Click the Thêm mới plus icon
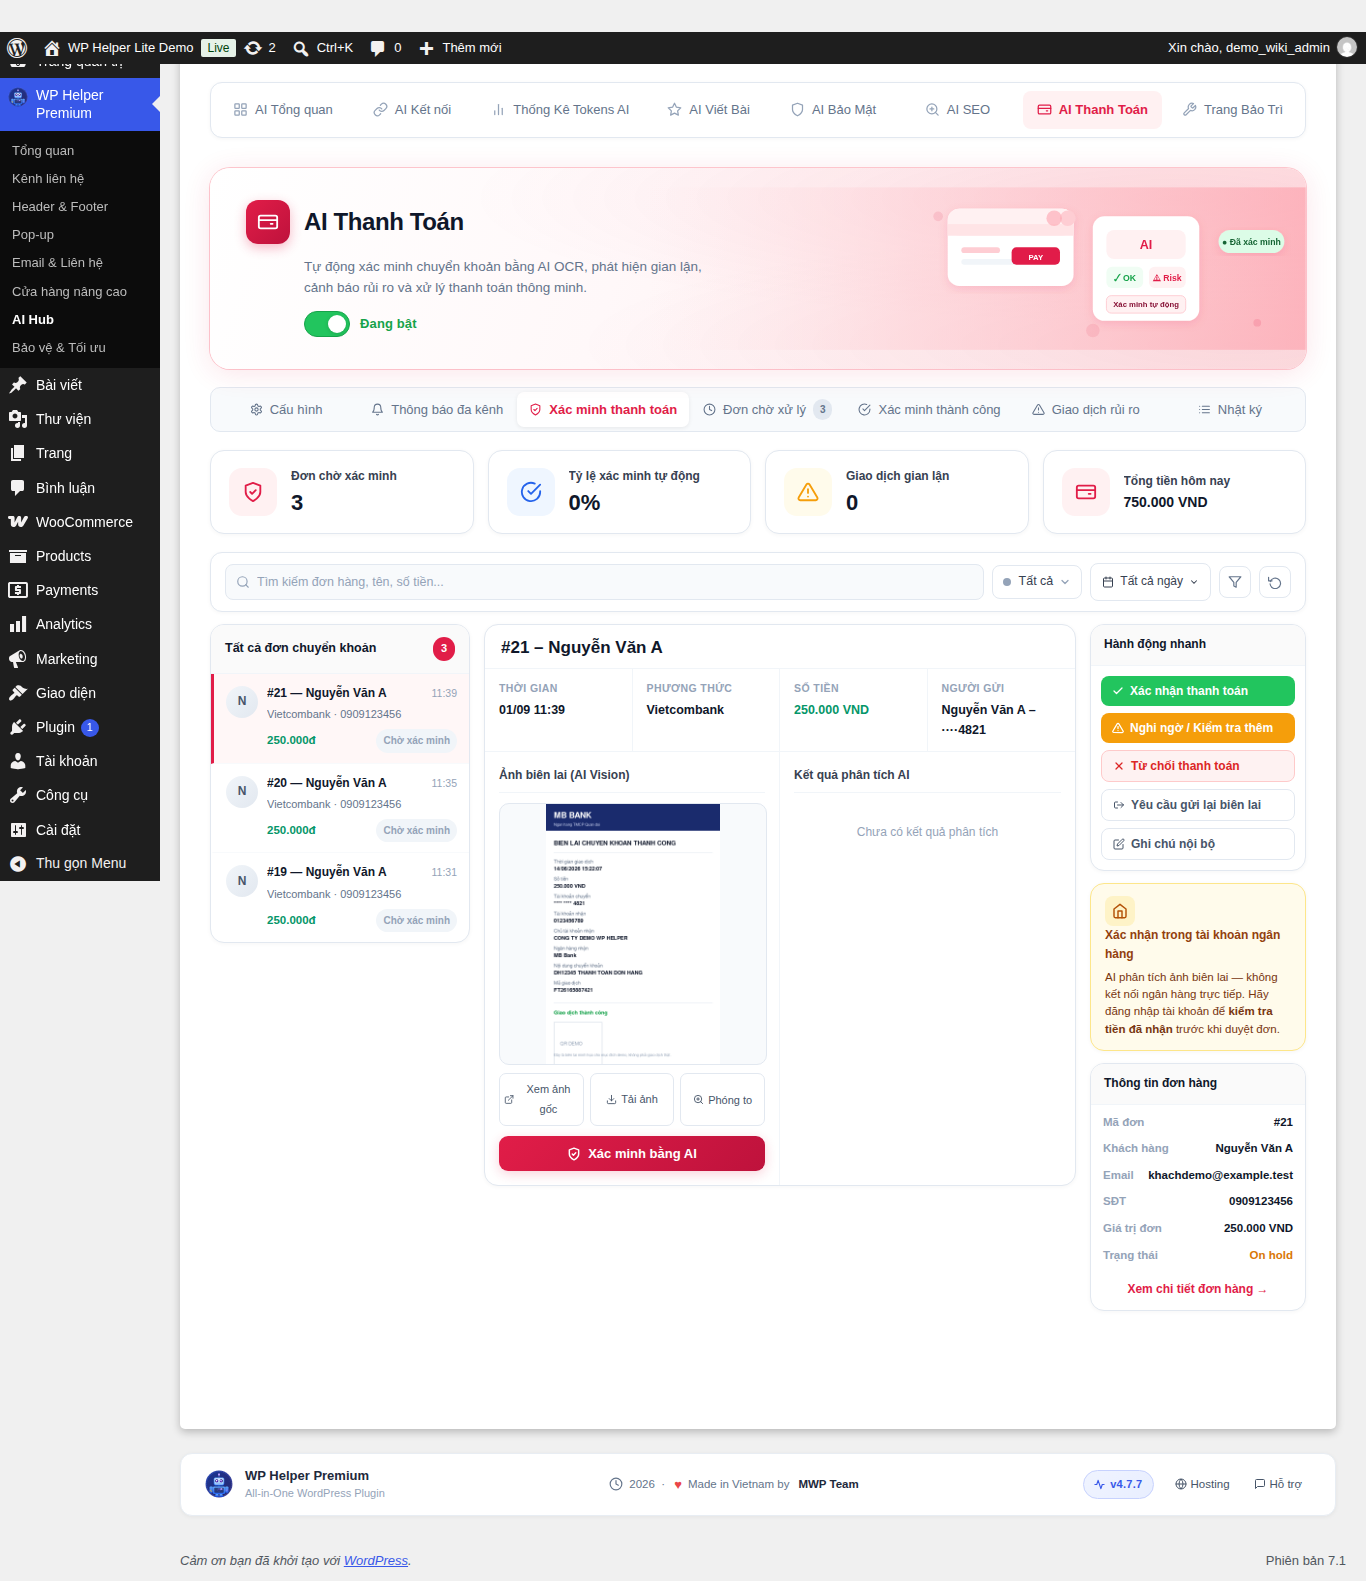This screenshot has width=1366, height=1581. click(x=426, y=48)
